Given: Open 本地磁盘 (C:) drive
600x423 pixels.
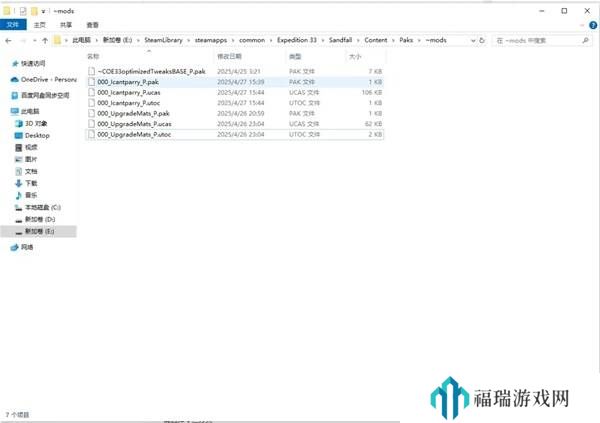Looking at the screenshot, I should pyautogui.click(x=42, y=207).
